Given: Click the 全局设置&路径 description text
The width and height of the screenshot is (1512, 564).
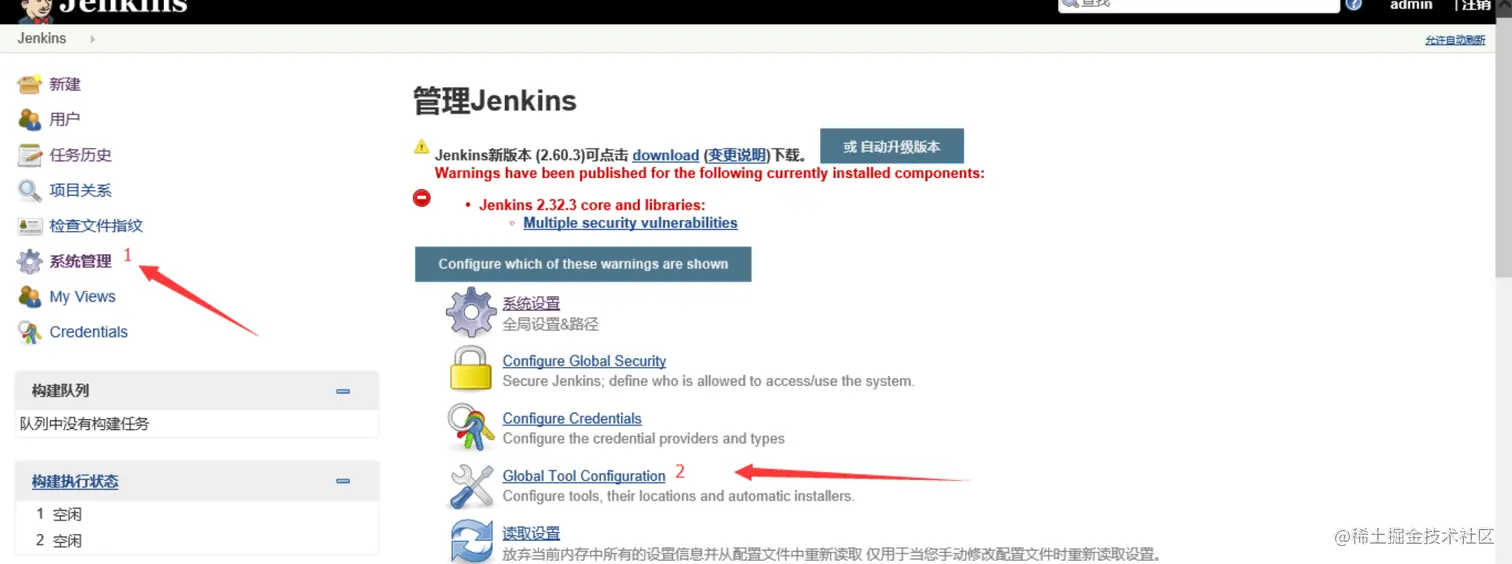Looking at the screenshot, I should 551,324.
